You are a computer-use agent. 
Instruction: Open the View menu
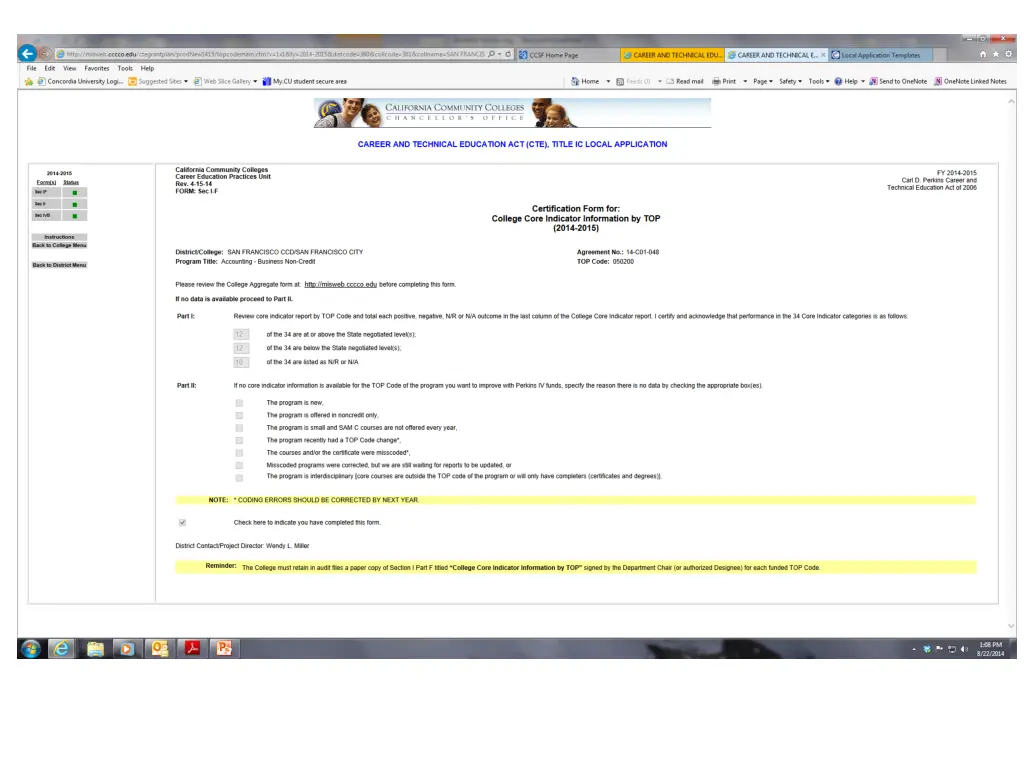[70, 68]
